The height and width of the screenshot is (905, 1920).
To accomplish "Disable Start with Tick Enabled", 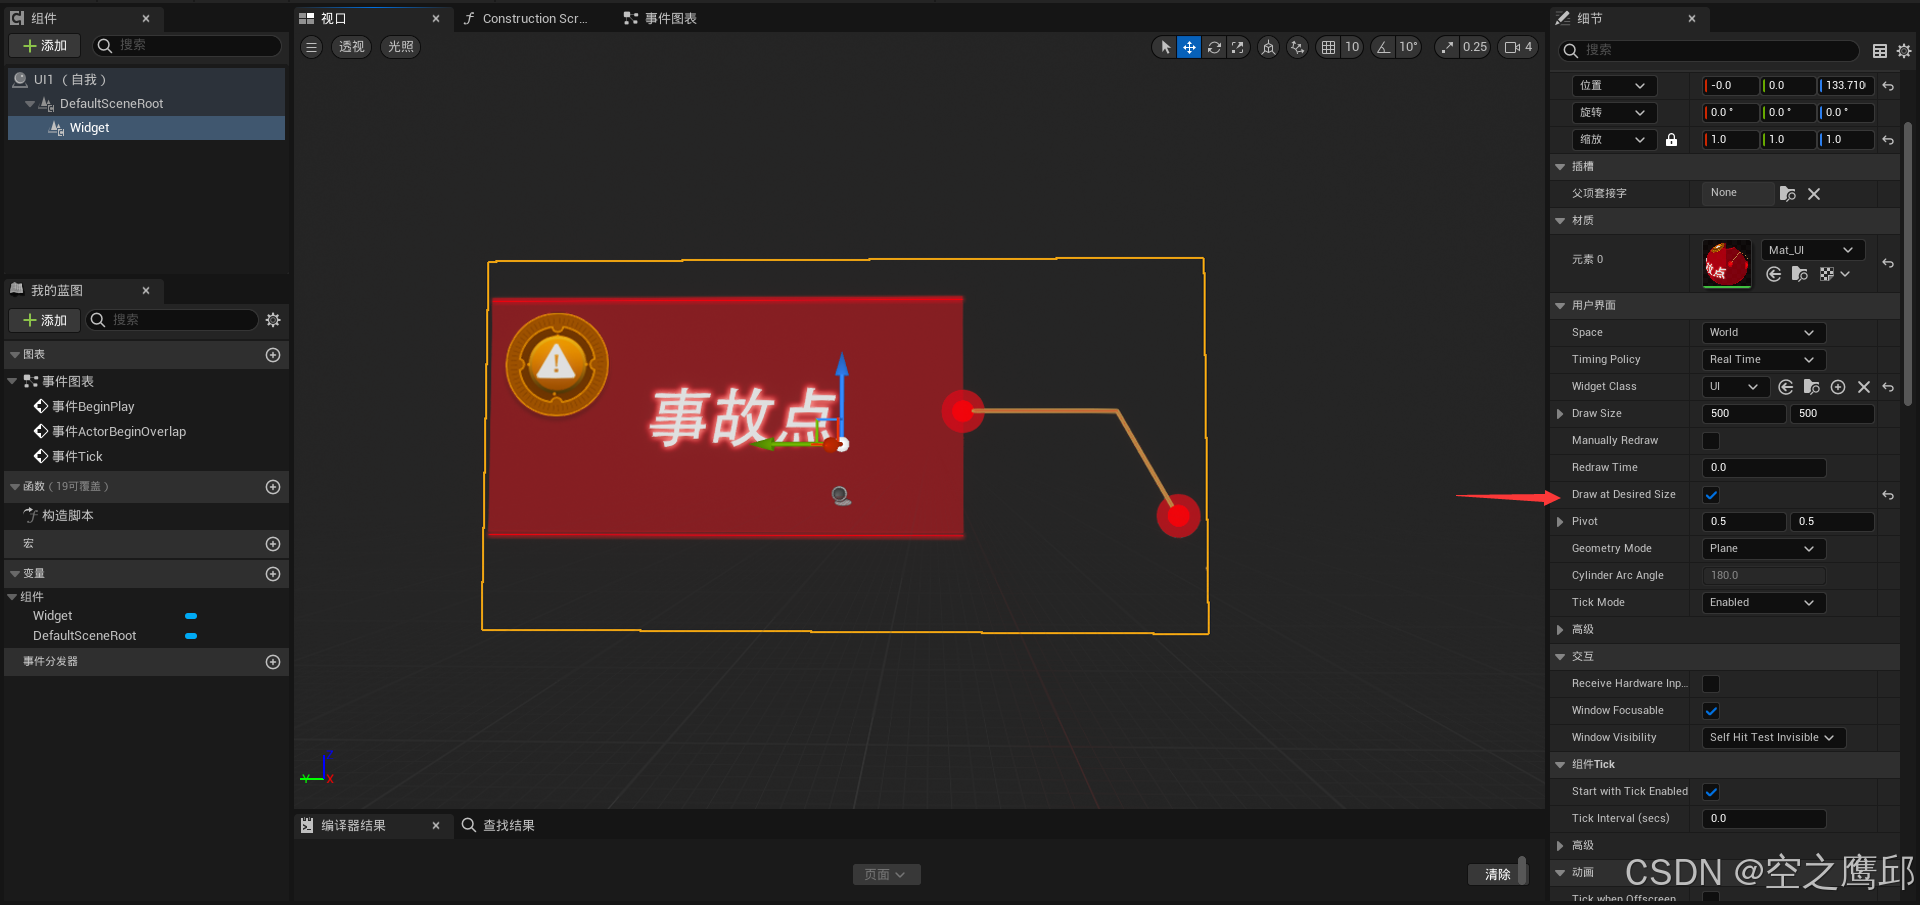I will coord(1710,791).
